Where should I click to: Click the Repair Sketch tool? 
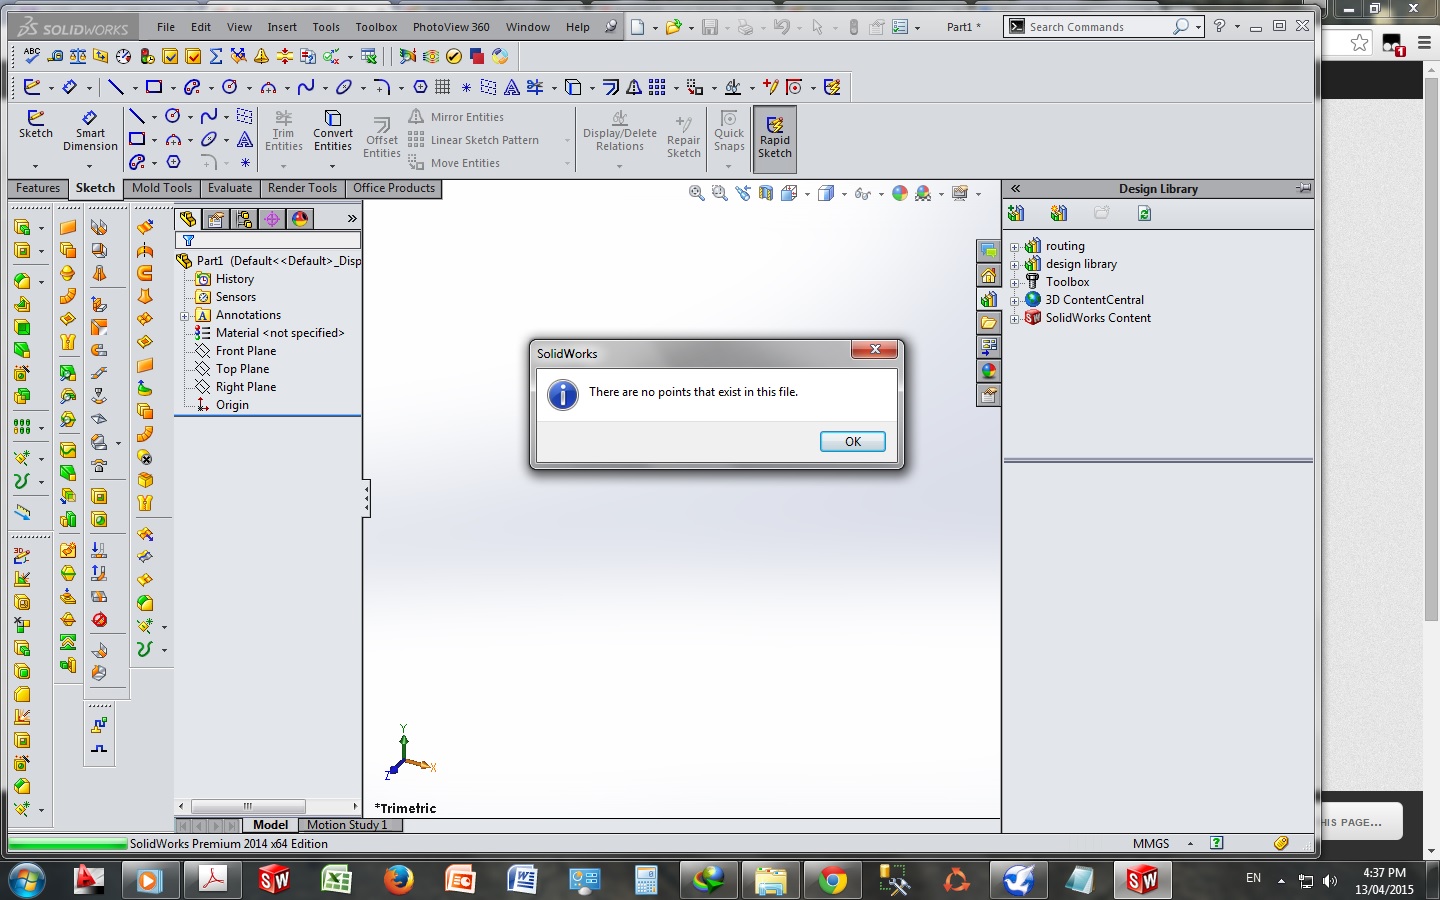coord(684,138)
